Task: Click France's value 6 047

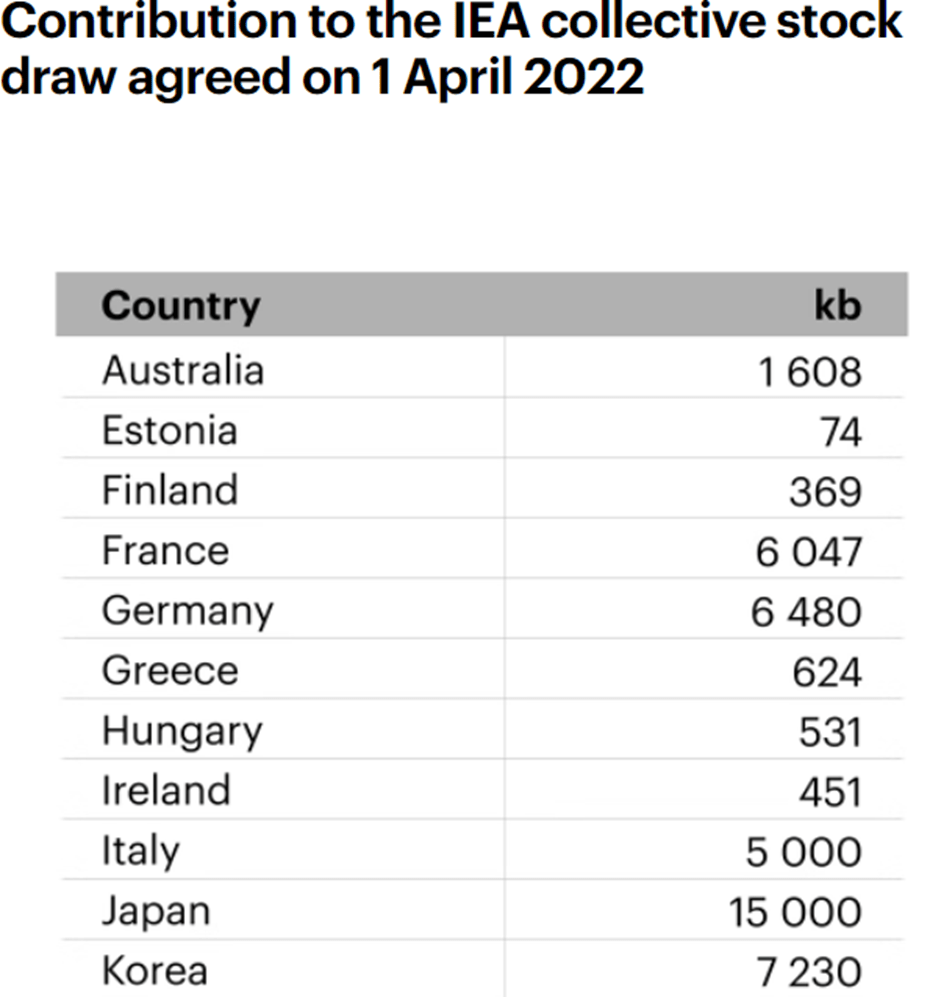Action: [x=807, y=552]
